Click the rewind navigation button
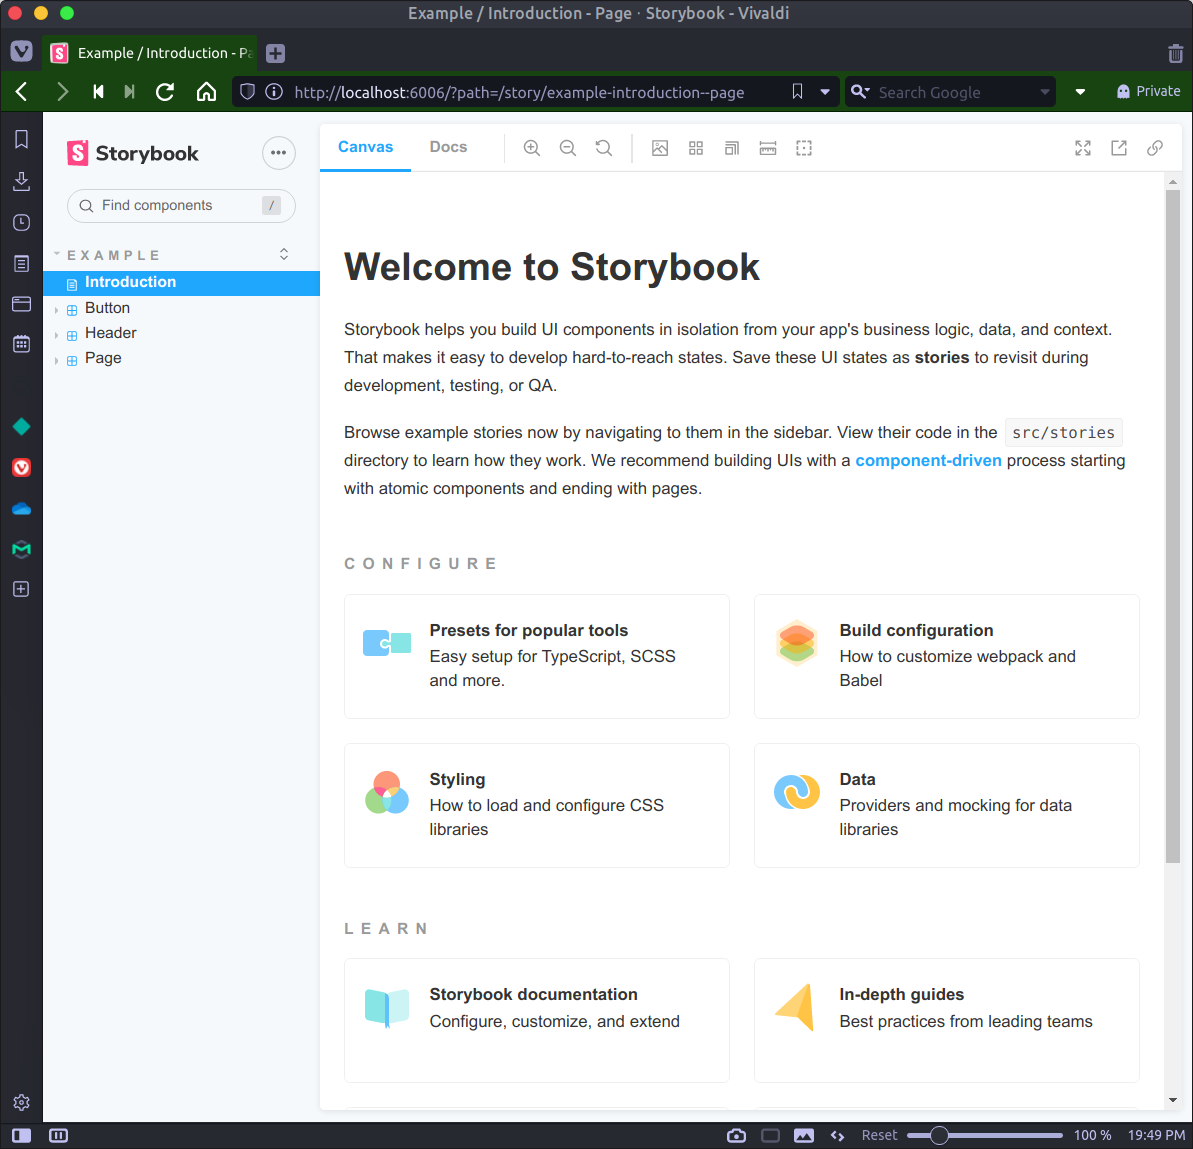The width and height of the screenshot is (1193, 1149). coord(98,92)
